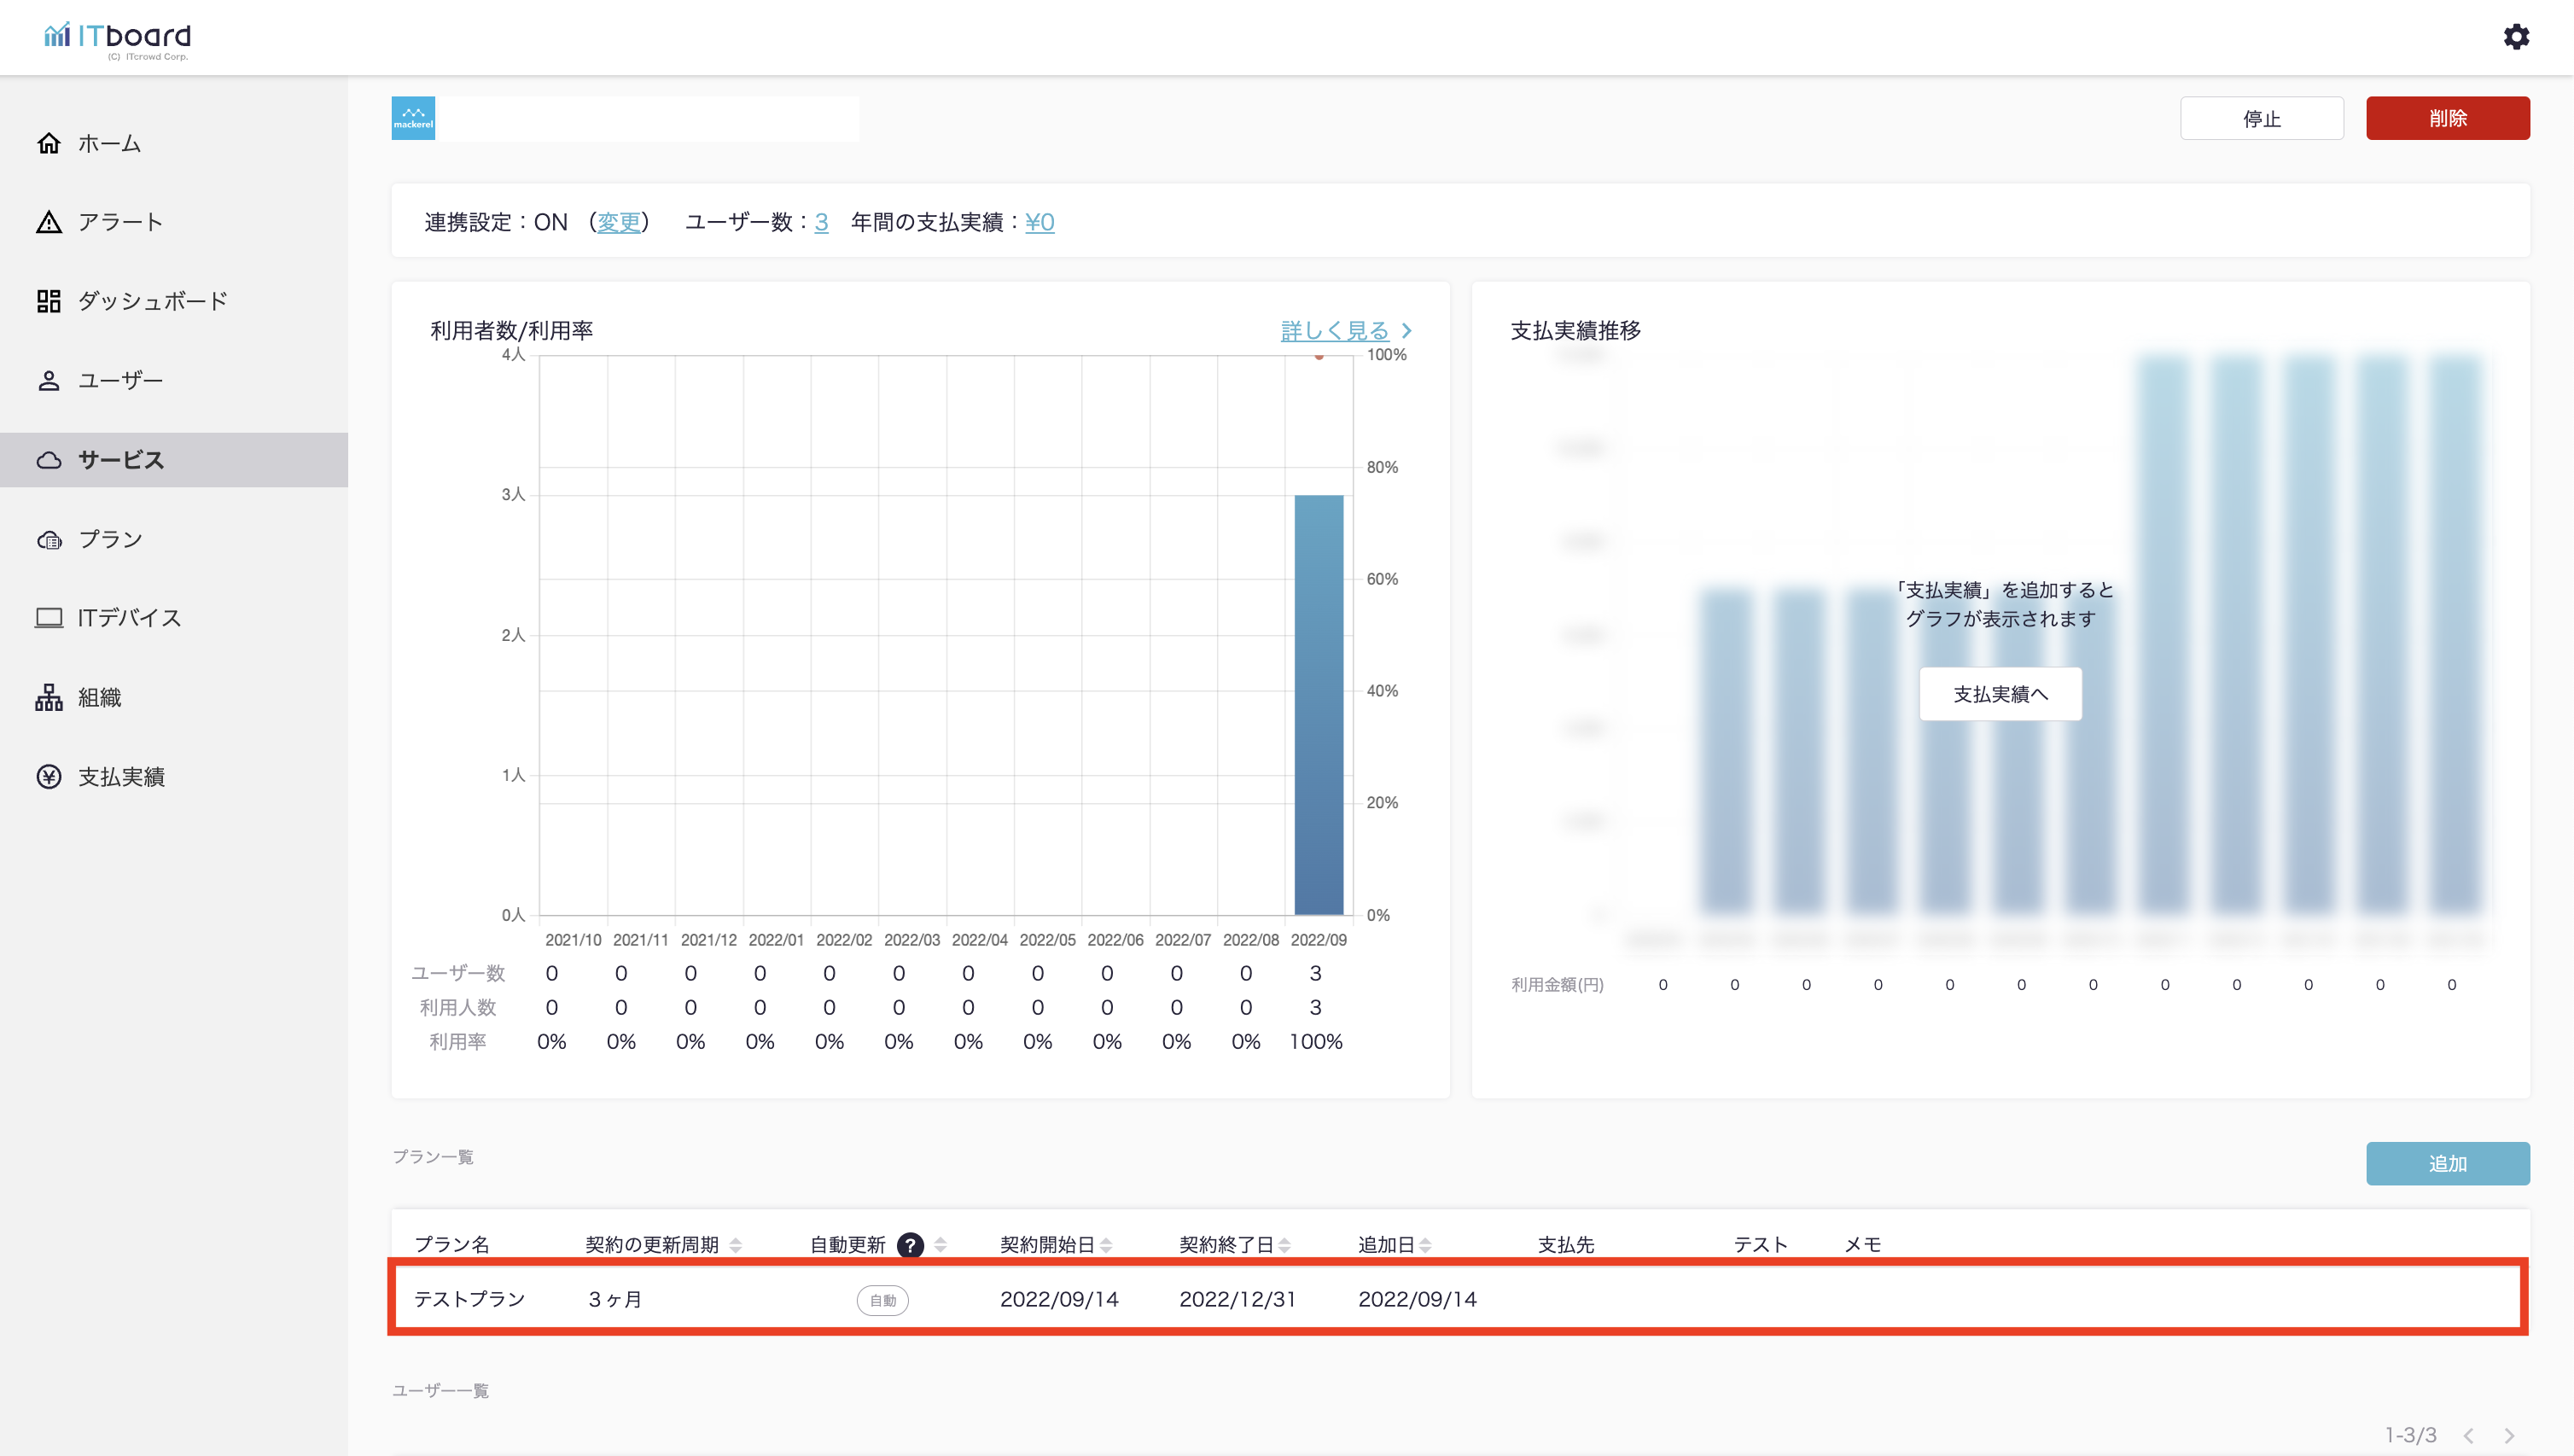Image resolution: width=2574 pixels, height=1456 pixels.
Task: Click 詳しく見る link on usage chart
Action: [x=1335, y=330]
